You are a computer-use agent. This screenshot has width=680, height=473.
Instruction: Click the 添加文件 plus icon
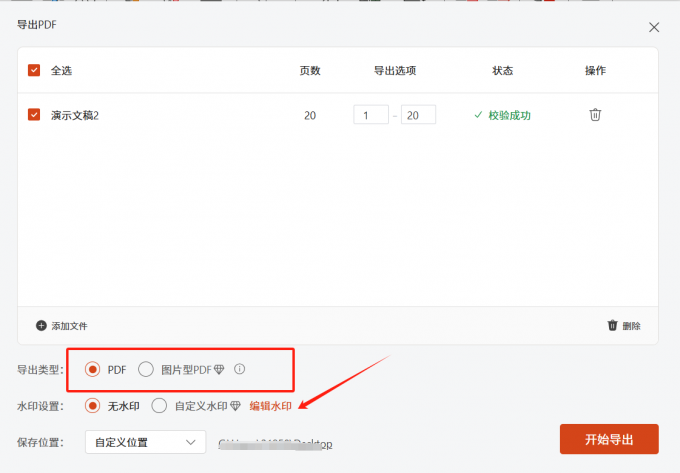(x=41, y=326)
